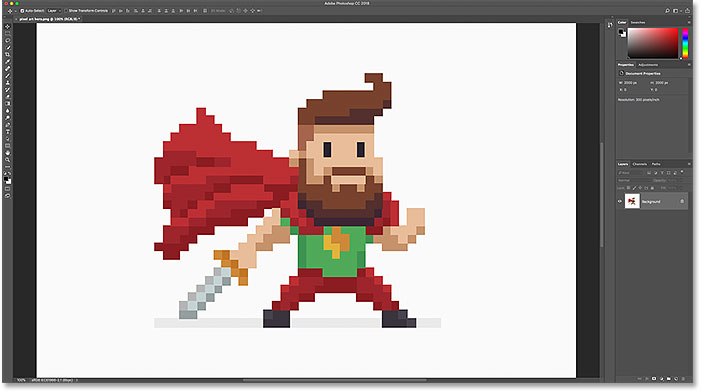Select the Quick Selection tool

coord(8,47)
